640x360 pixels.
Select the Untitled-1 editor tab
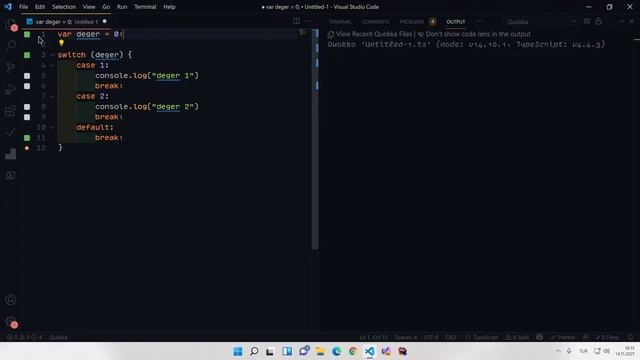tap(67, 22)
